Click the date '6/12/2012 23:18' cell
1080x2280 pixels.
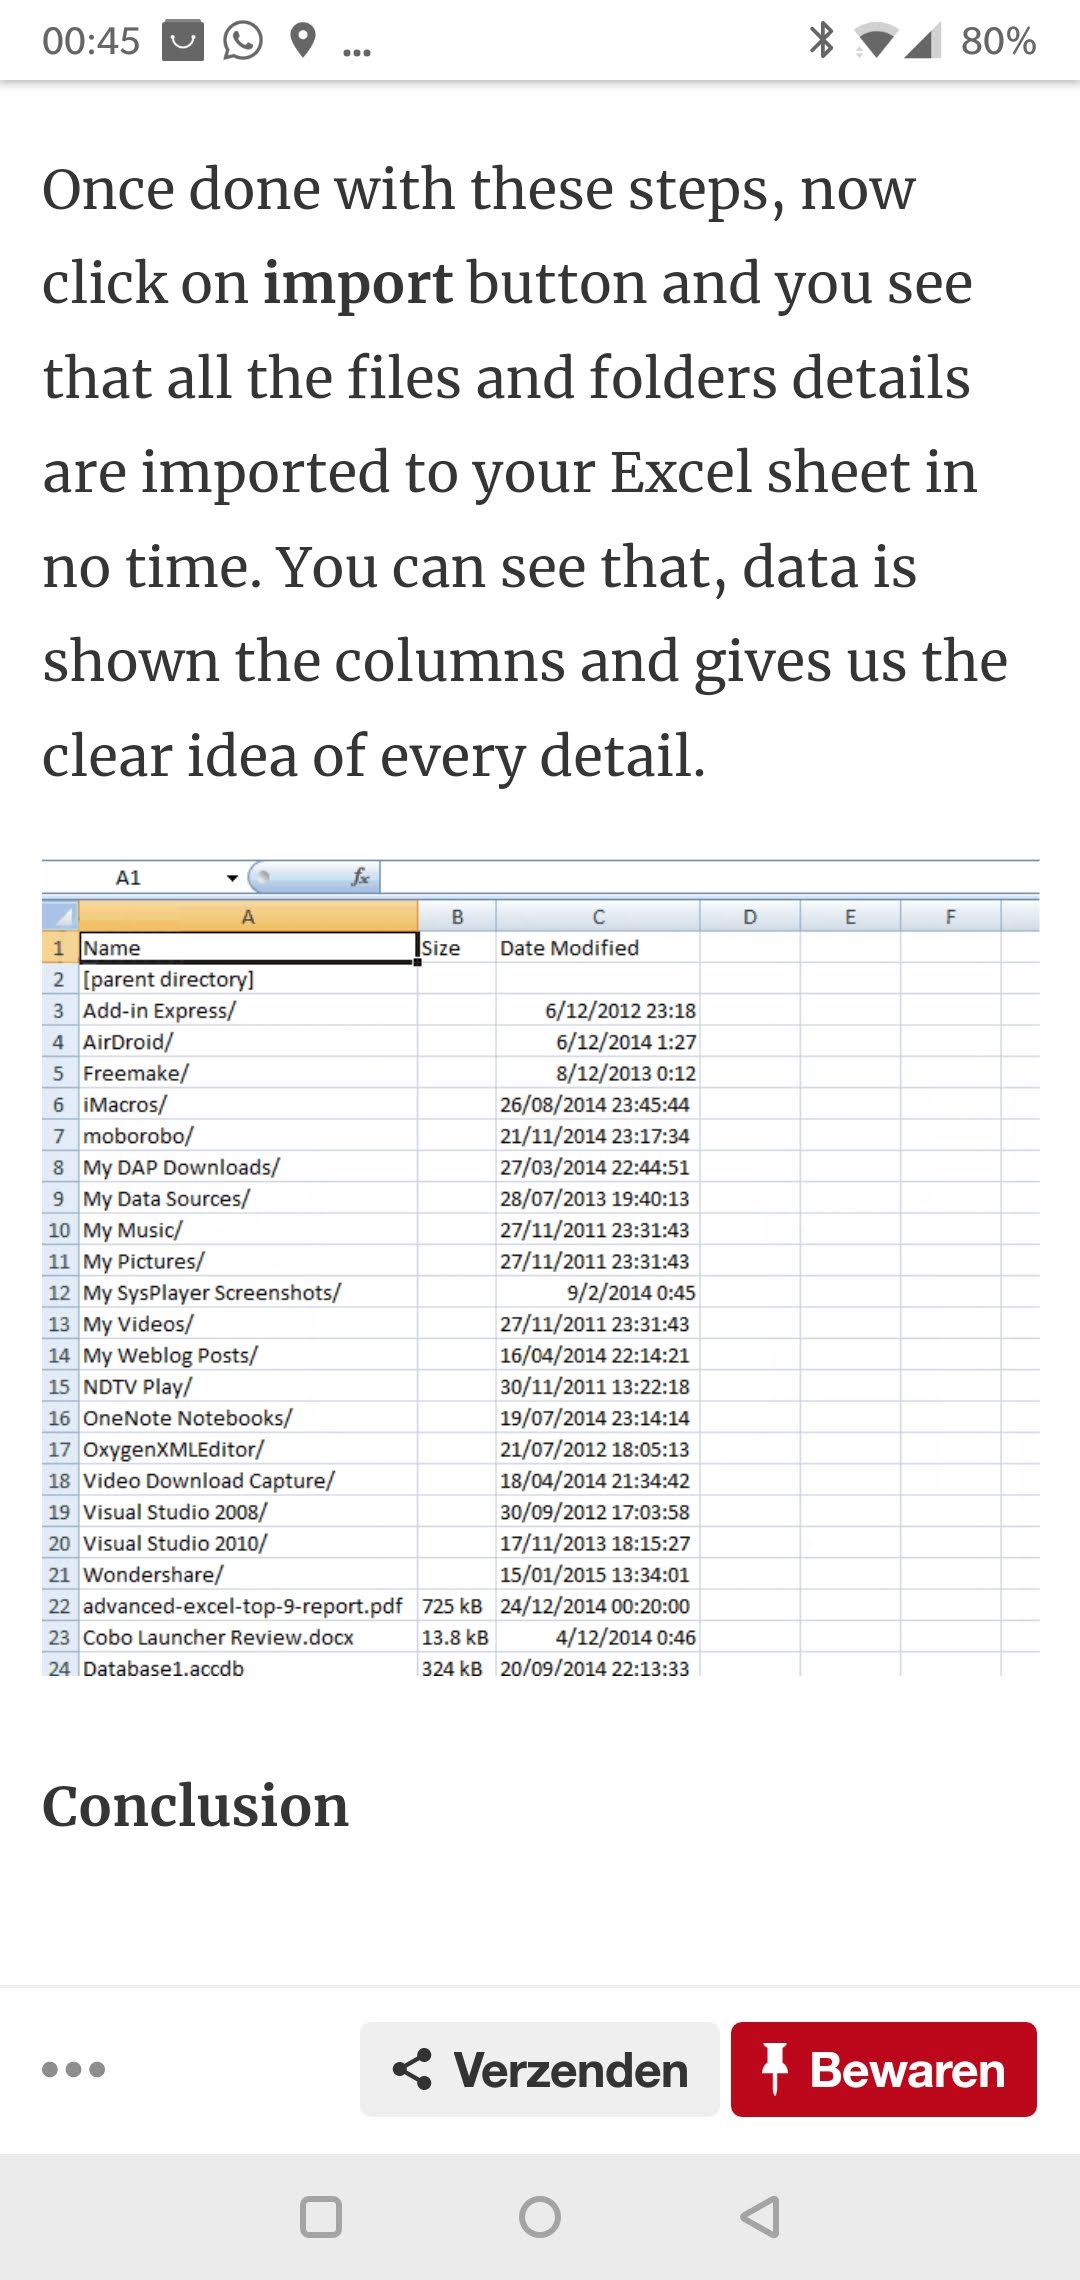click(598, 1010)
